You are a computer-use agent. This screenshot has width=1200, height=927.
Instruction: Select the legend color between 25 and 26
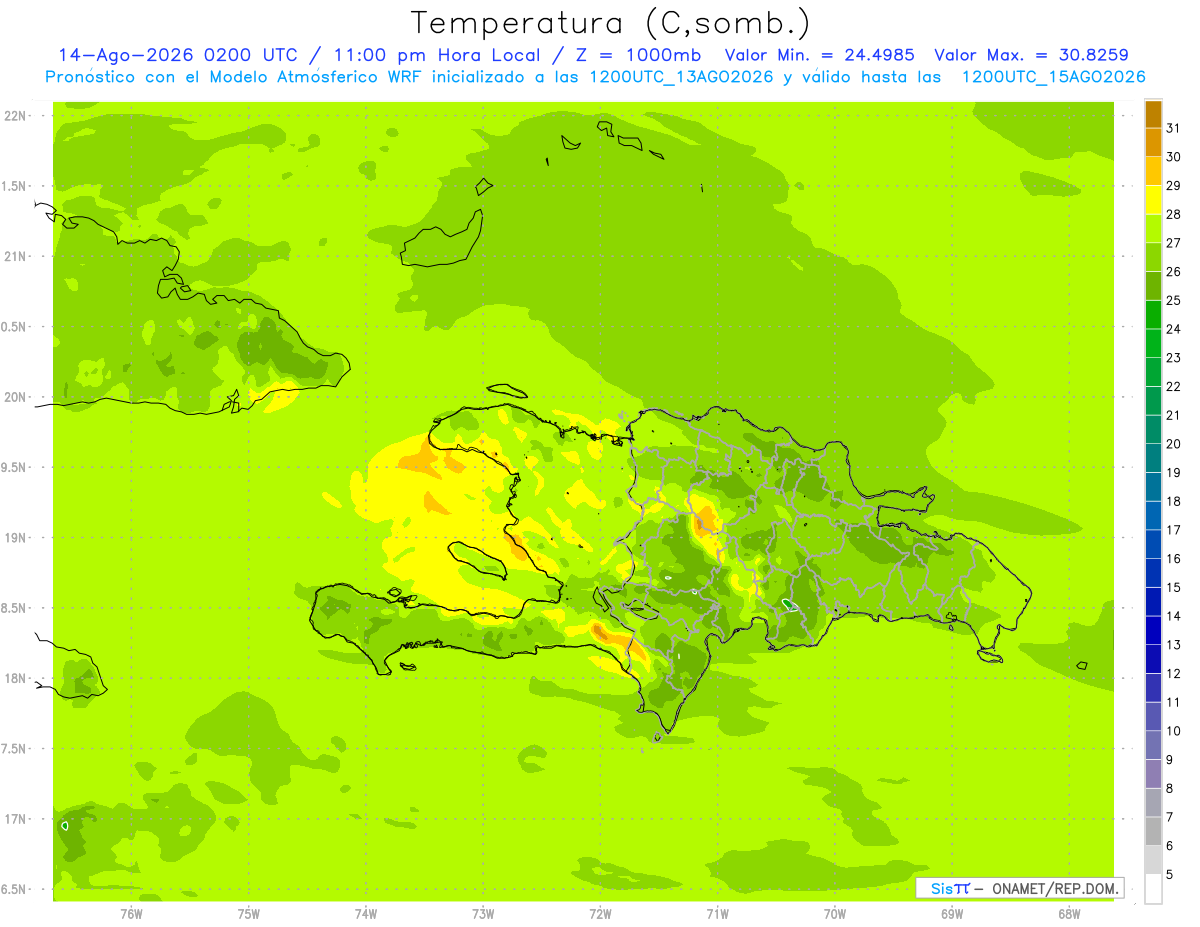pyautogui.click(x=1153, y=286)
